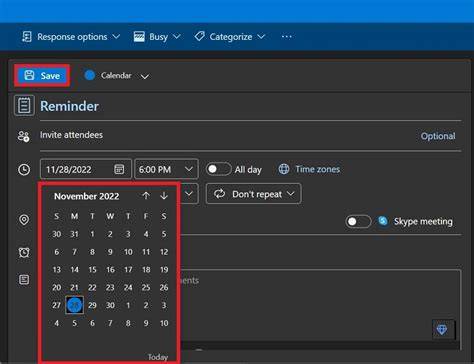The image size is (474, 364).
Task: Go to previous month with up arrow
Action: tap(146, 196)
